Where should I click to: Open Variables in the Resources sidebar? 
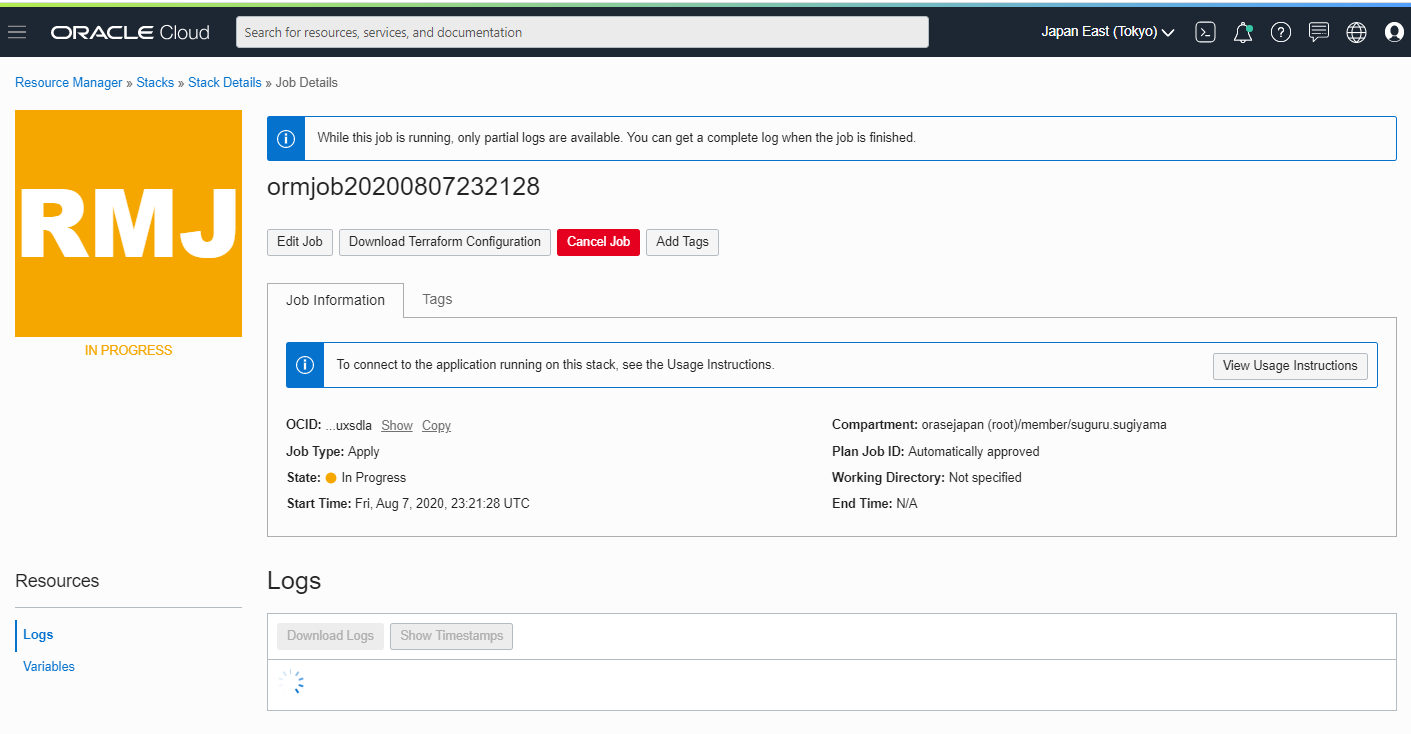click(x=48, y=666)
